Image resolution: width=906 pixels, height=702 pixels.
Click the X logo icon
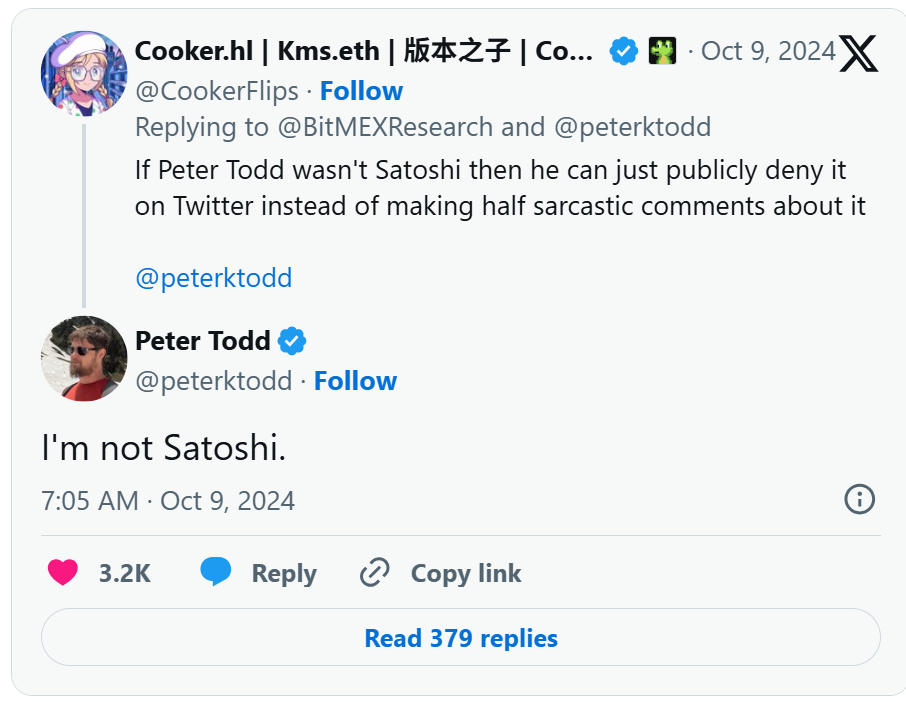point(858,53)
